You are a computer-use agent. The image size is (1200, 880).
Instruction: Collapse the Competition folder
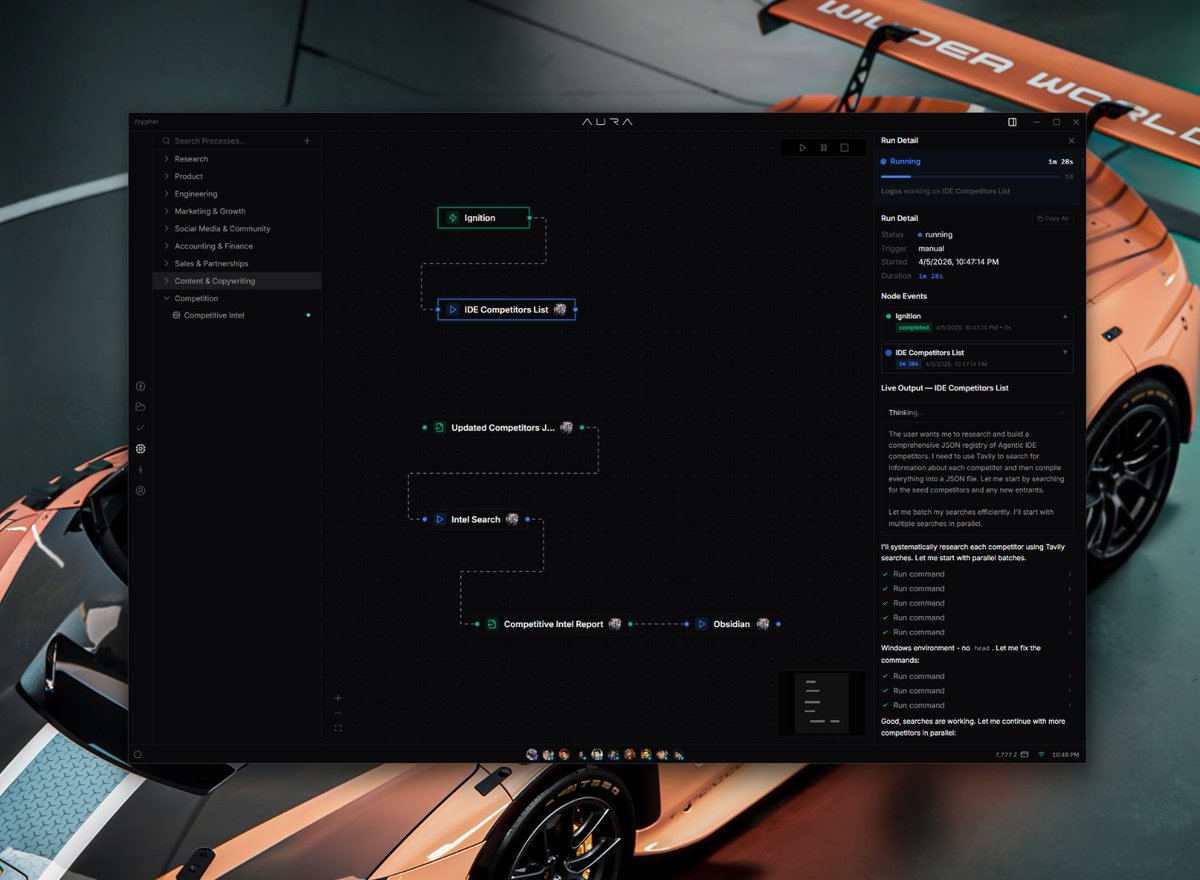coord(237,298)
